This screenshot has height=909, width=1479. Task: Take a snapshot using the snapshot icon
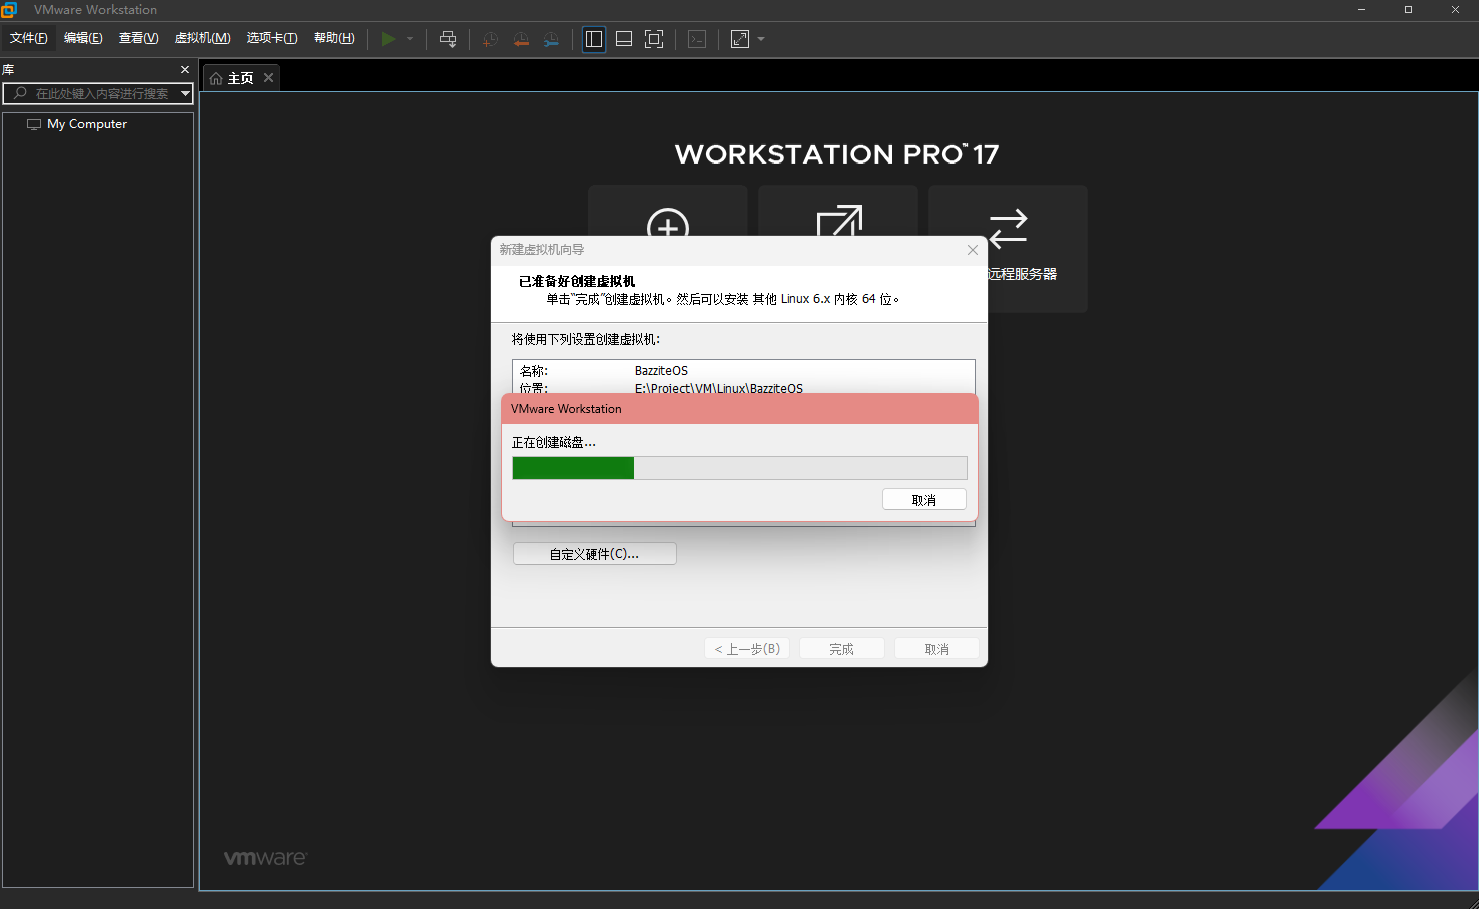(489, 39)
